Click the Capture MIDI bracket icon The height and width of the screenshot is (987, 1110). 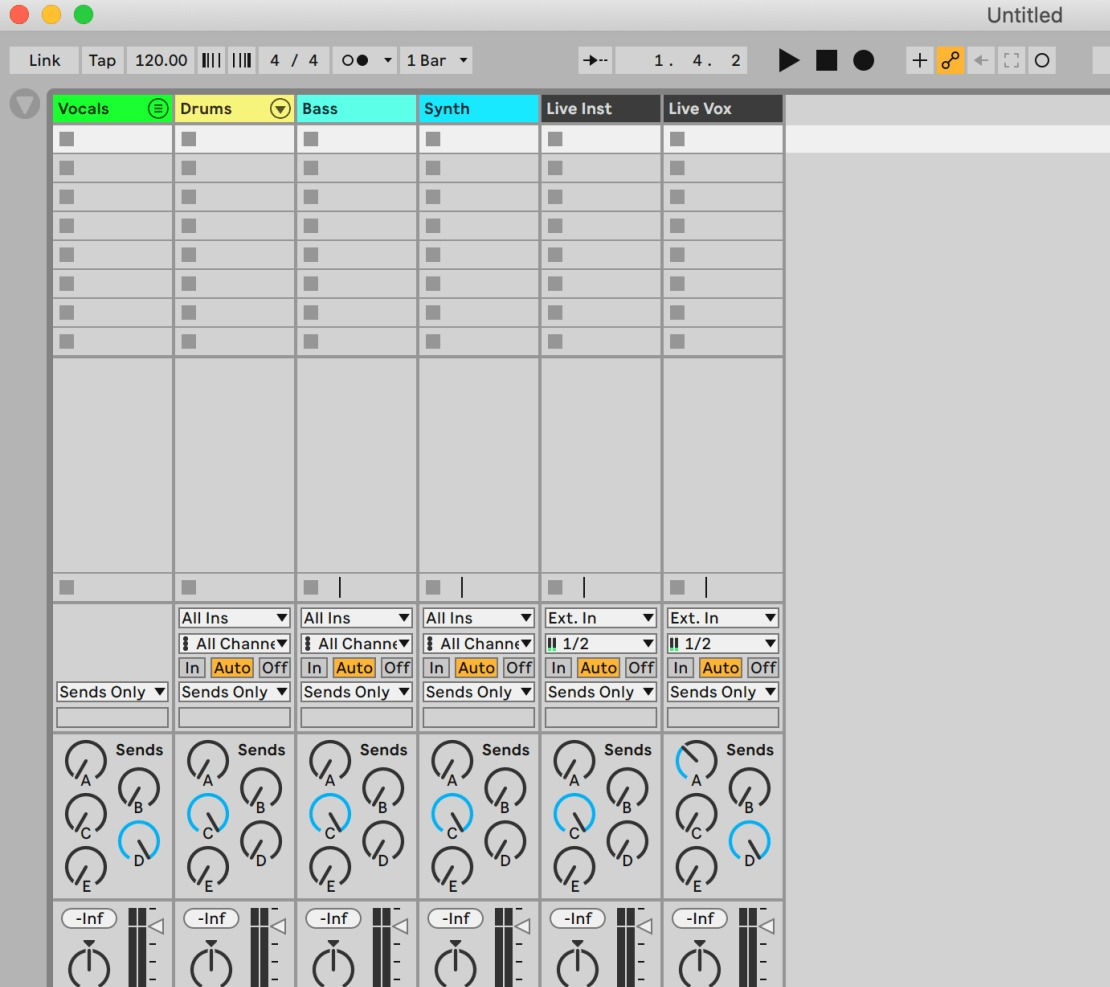tap(1011, 60)
